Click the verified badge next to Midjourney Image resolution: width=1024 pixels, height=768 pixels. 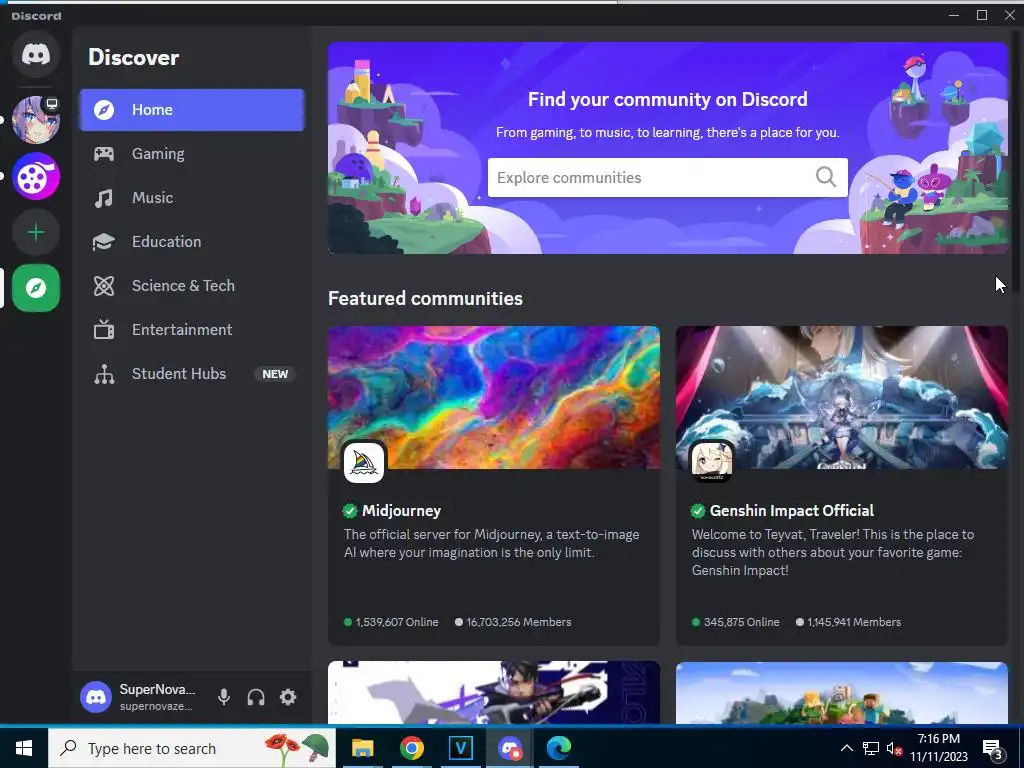pyautogui.click(x=350, y=511)
